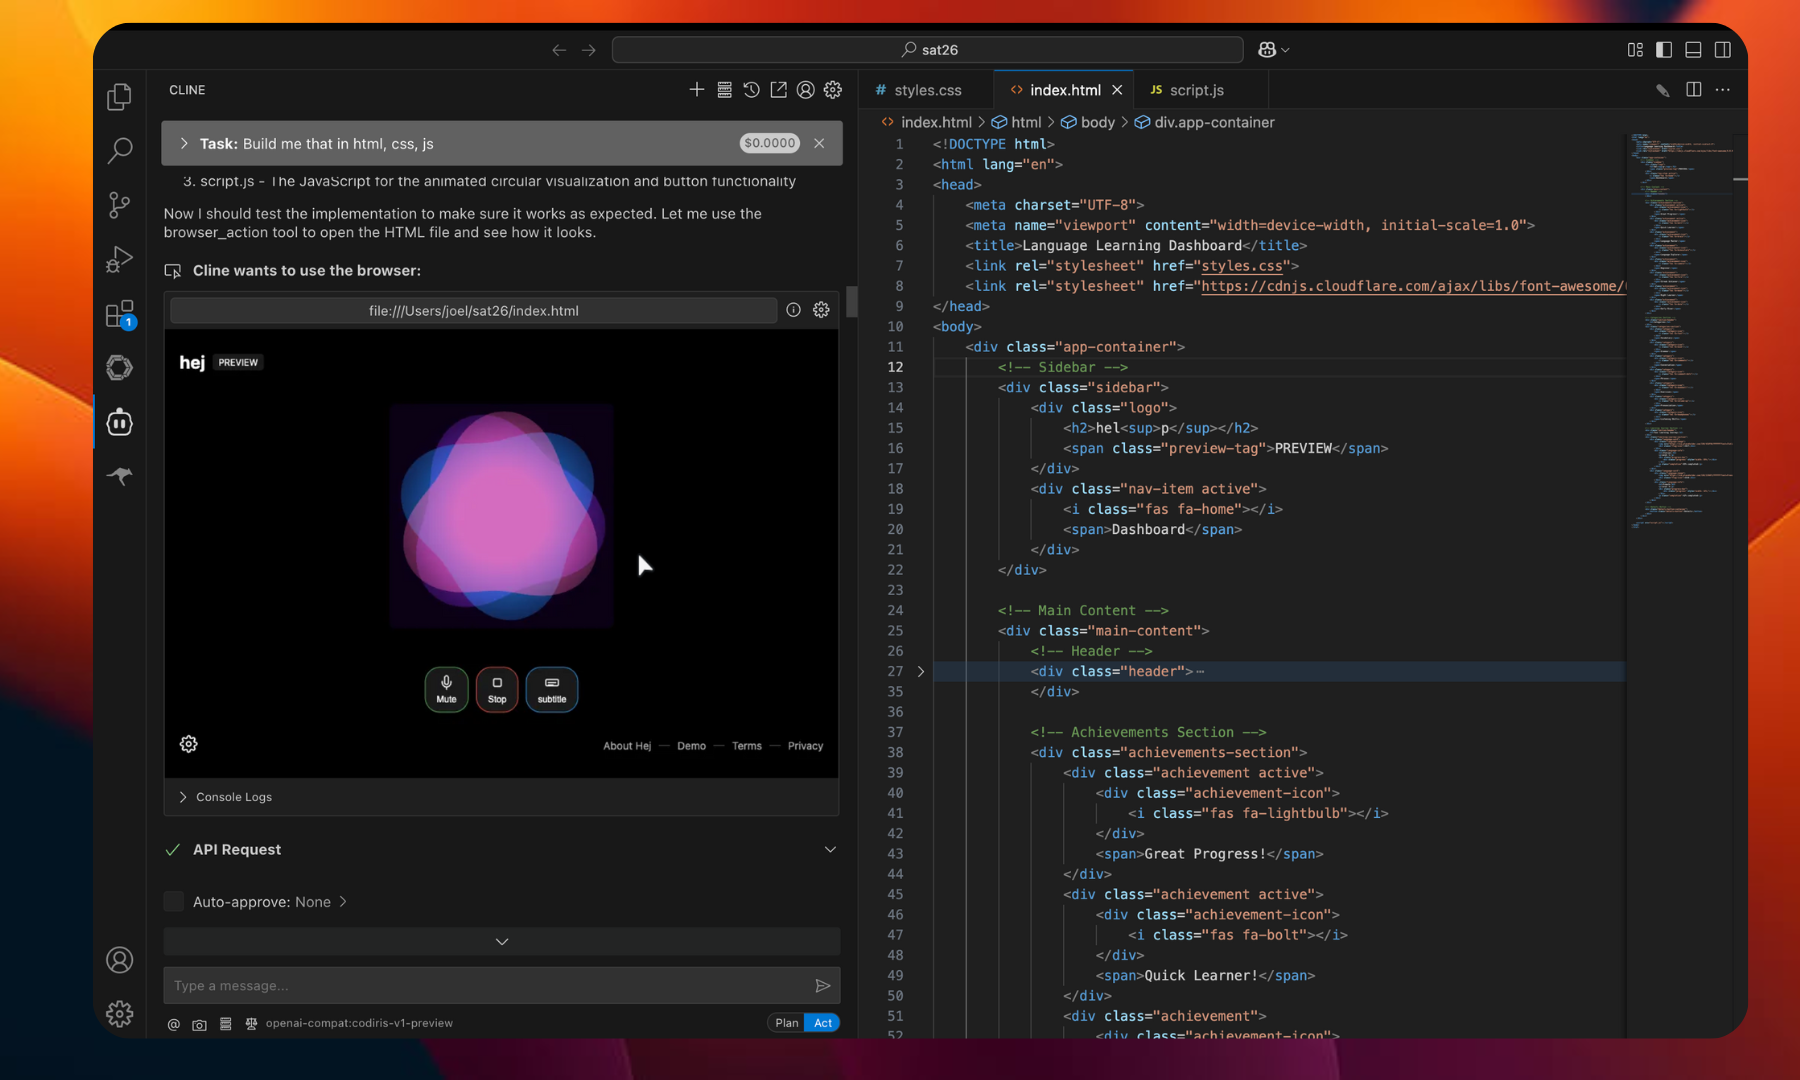Open Source Control view
The image size is (1800, 1080).
pyautogui.click(x=119, y=205)
